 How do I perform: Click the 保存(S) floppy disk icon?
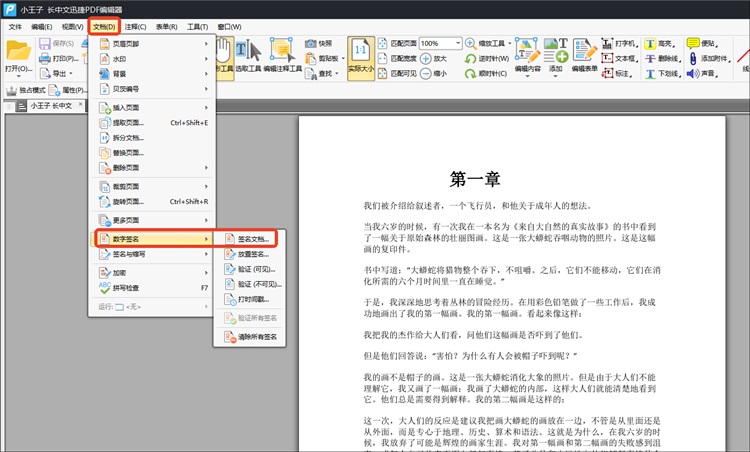click(x=44, y=44)
